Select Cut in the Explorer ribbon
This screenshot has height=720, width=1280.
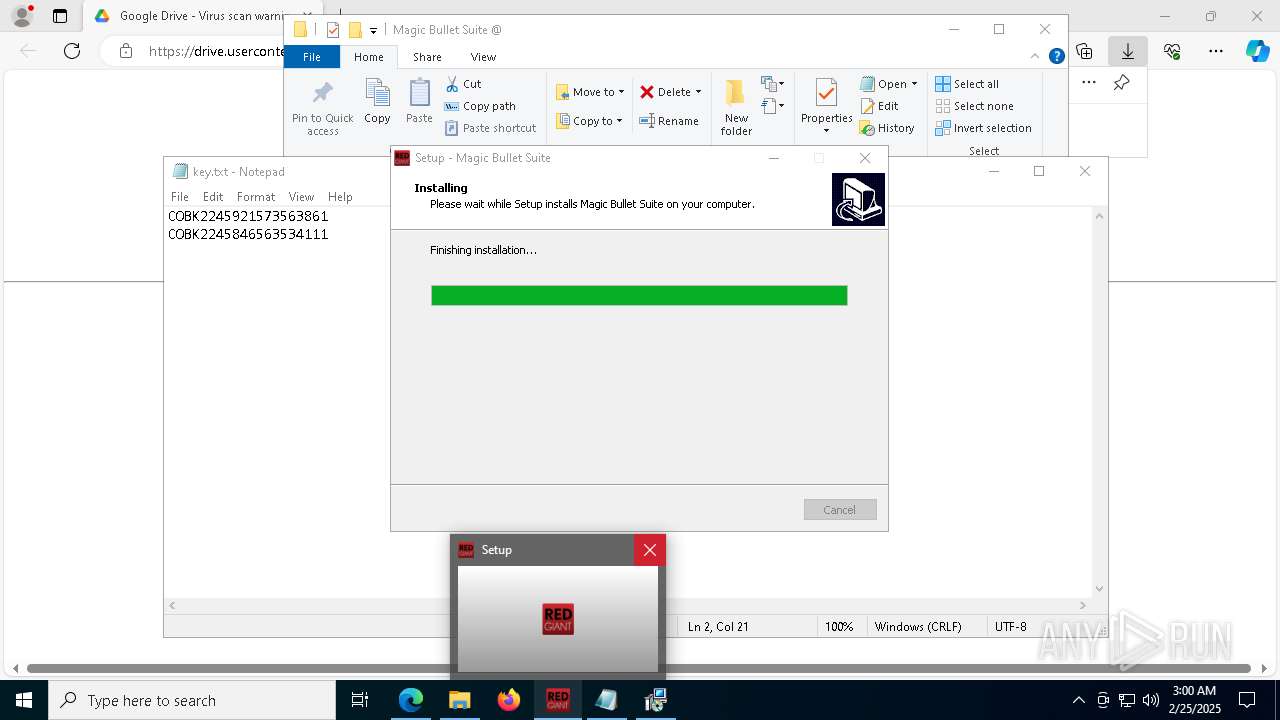[x=463, y=84]
